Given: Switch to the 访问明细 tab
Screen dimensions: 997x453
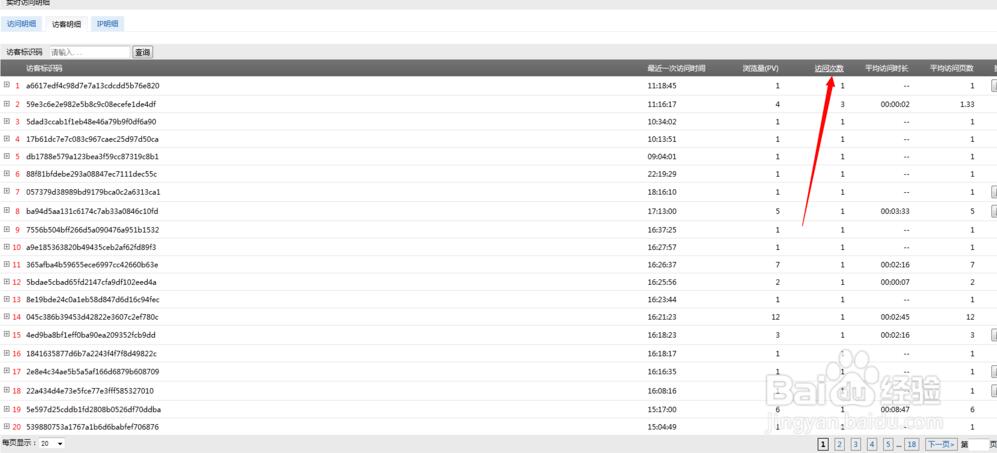Looking at the screenshot, I should pos(21,23).
